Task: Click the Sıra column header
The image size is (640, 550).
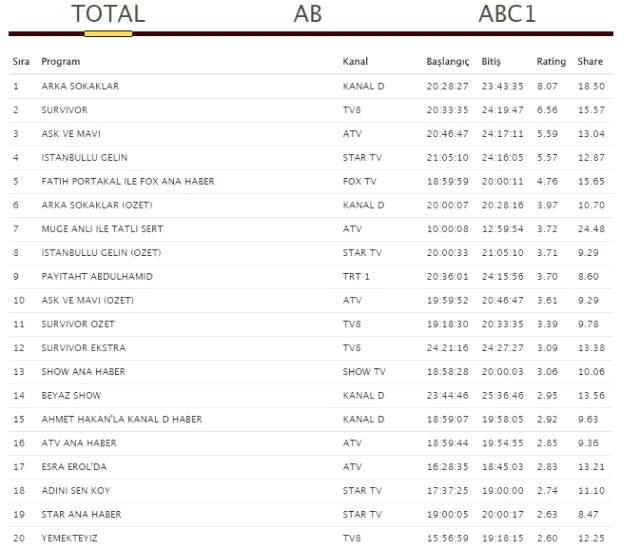Action: click(x=21, y=62)
